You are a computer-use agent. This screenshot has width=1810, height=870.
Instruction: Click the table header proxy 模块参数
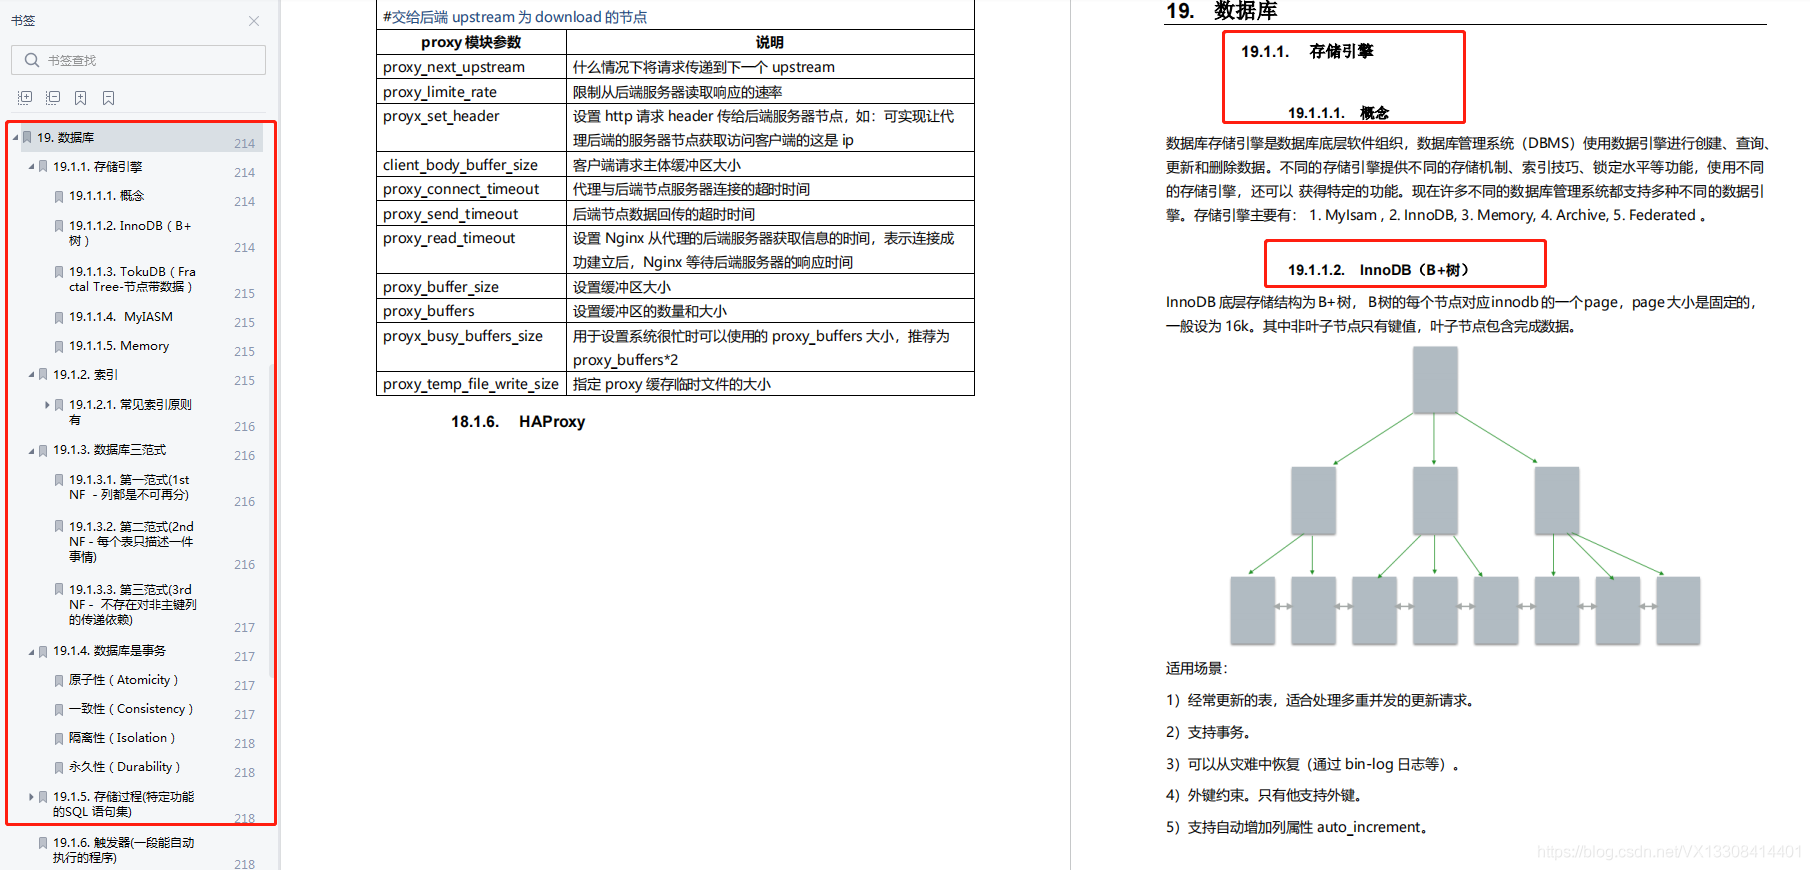471,42
